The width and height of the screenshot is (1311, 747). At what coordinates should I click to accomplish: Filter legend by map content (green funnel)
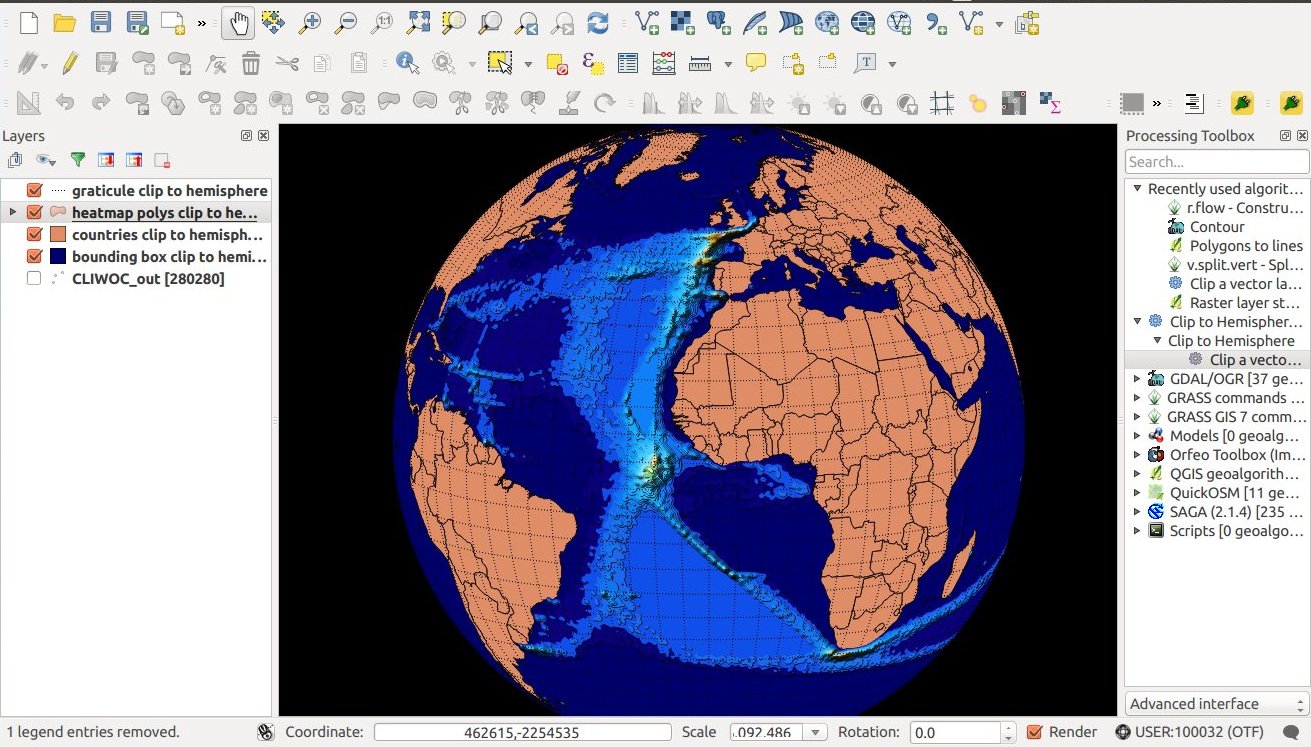(x=77, y=159)
